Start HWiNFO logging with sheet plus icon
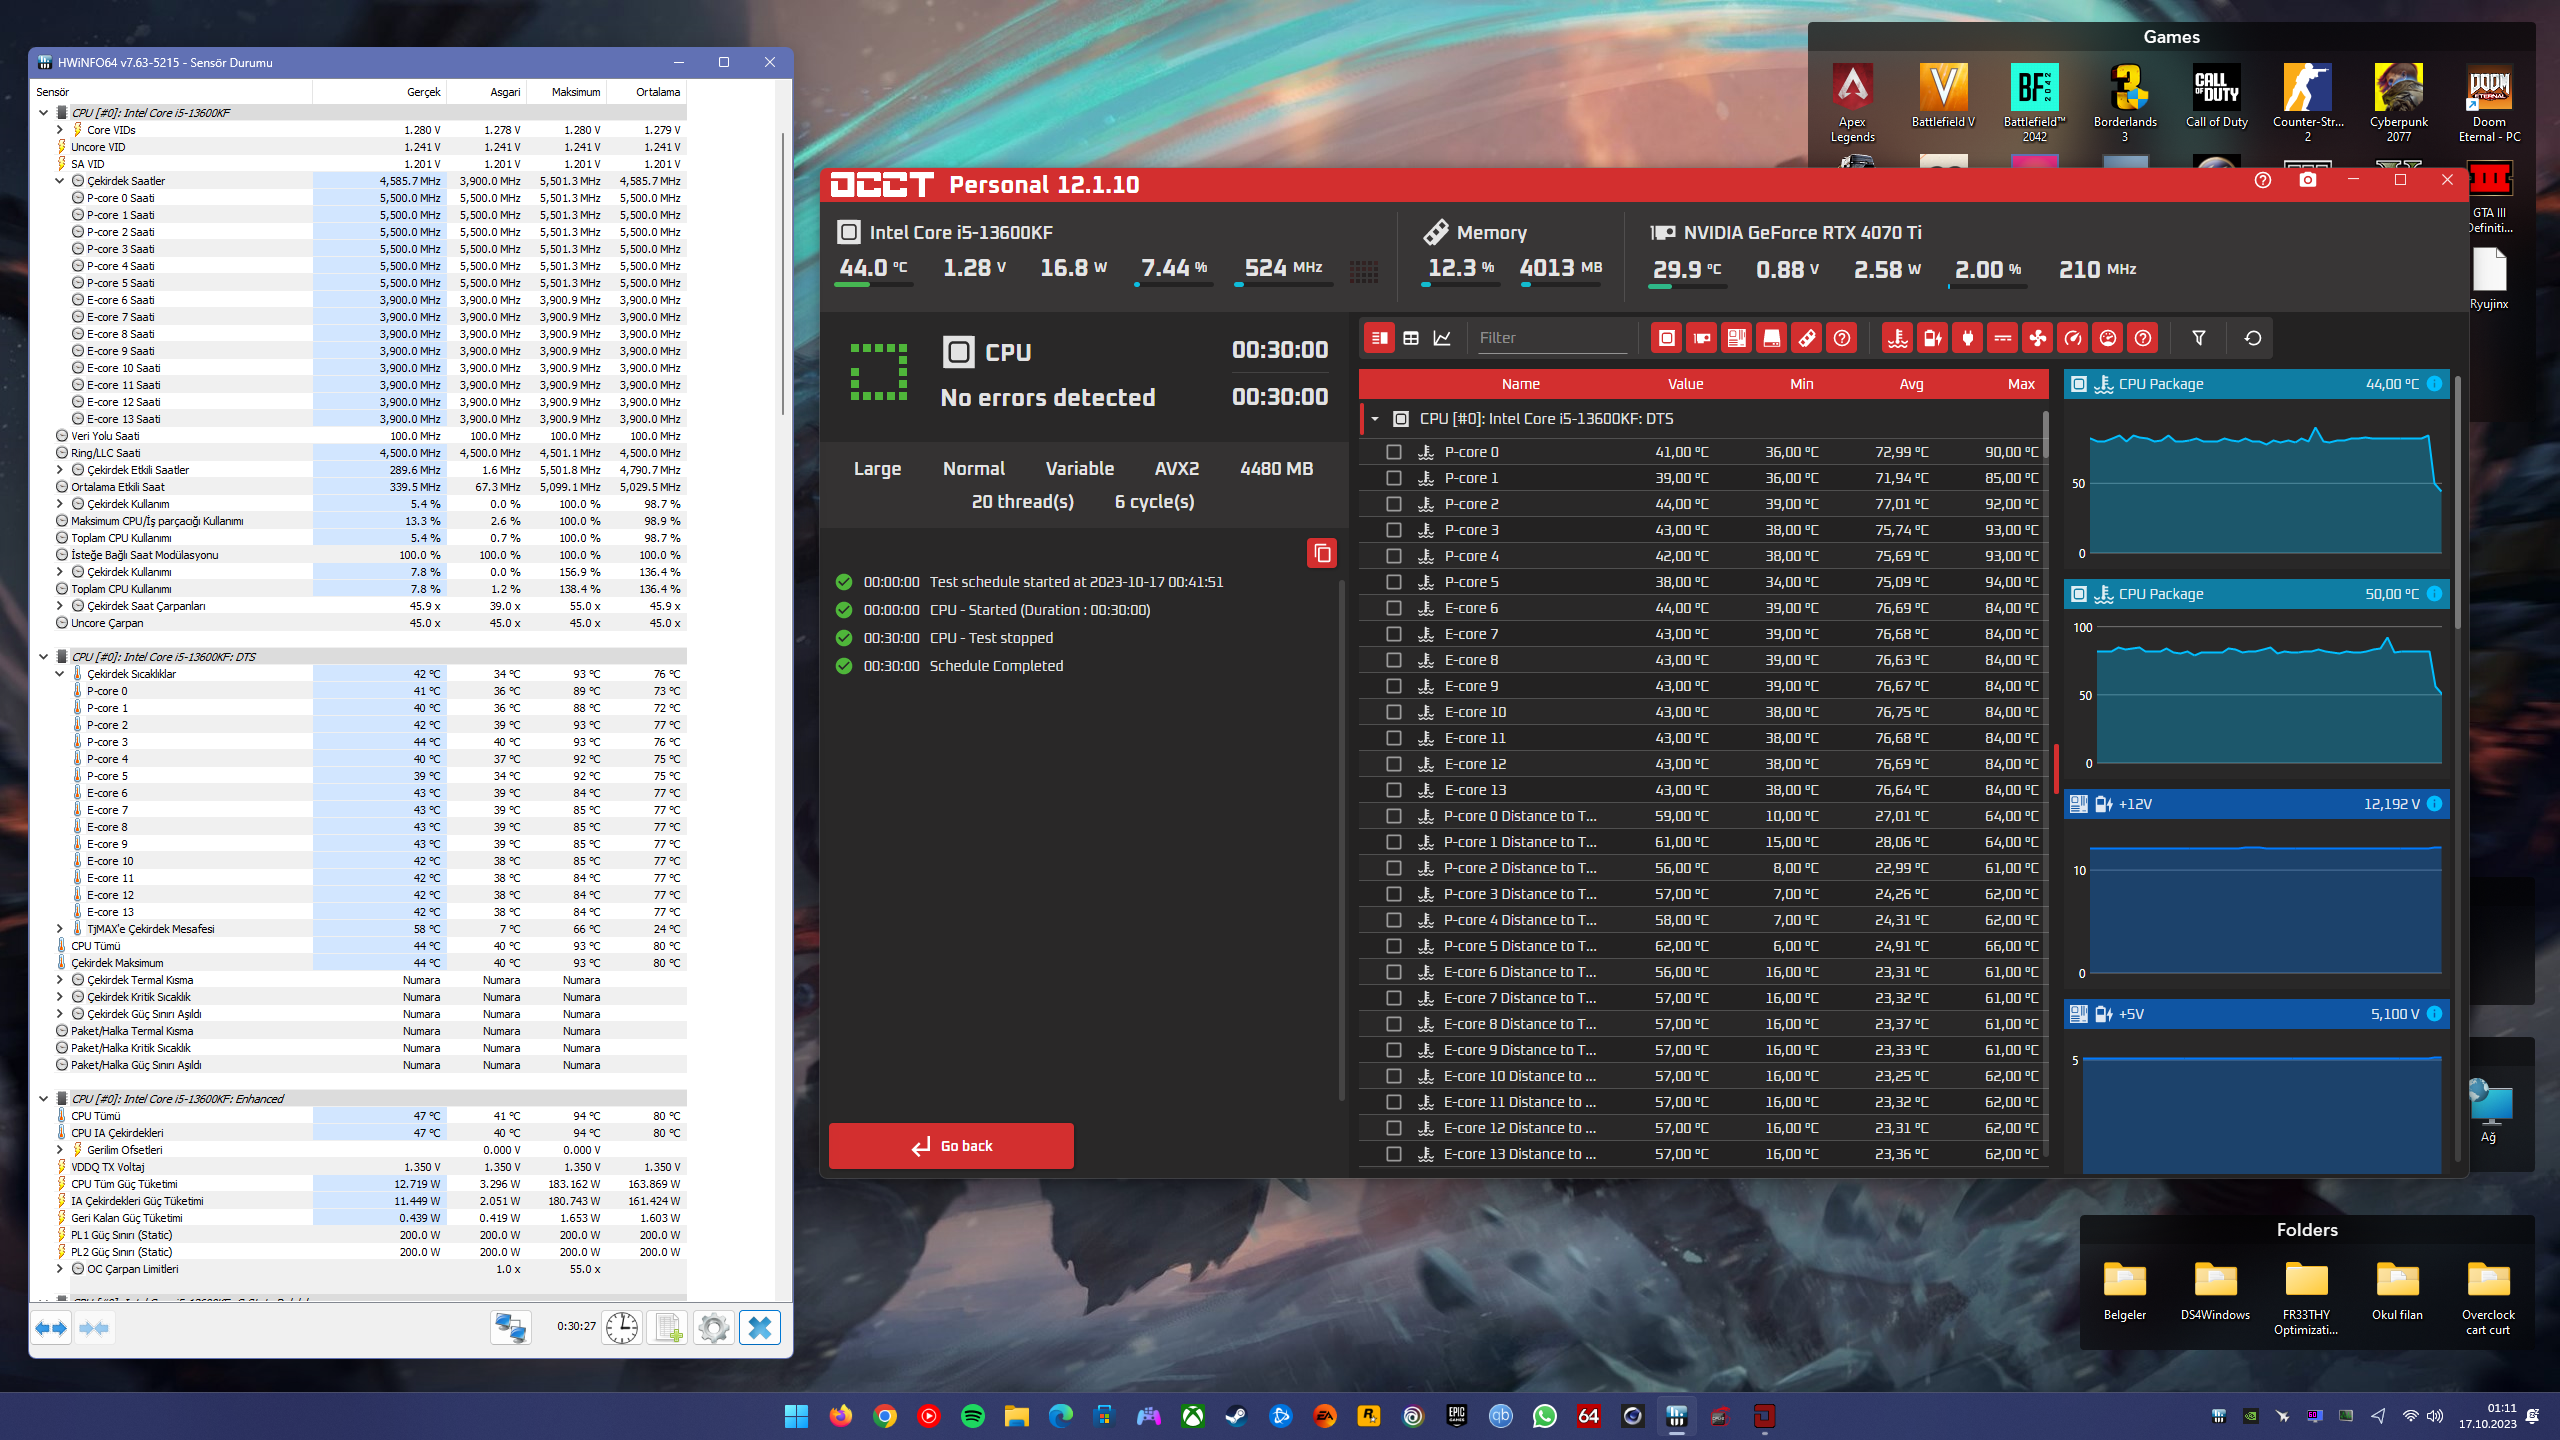Image resolution: width=2560 pixels, height=1440 pixels. [668, 1327]
